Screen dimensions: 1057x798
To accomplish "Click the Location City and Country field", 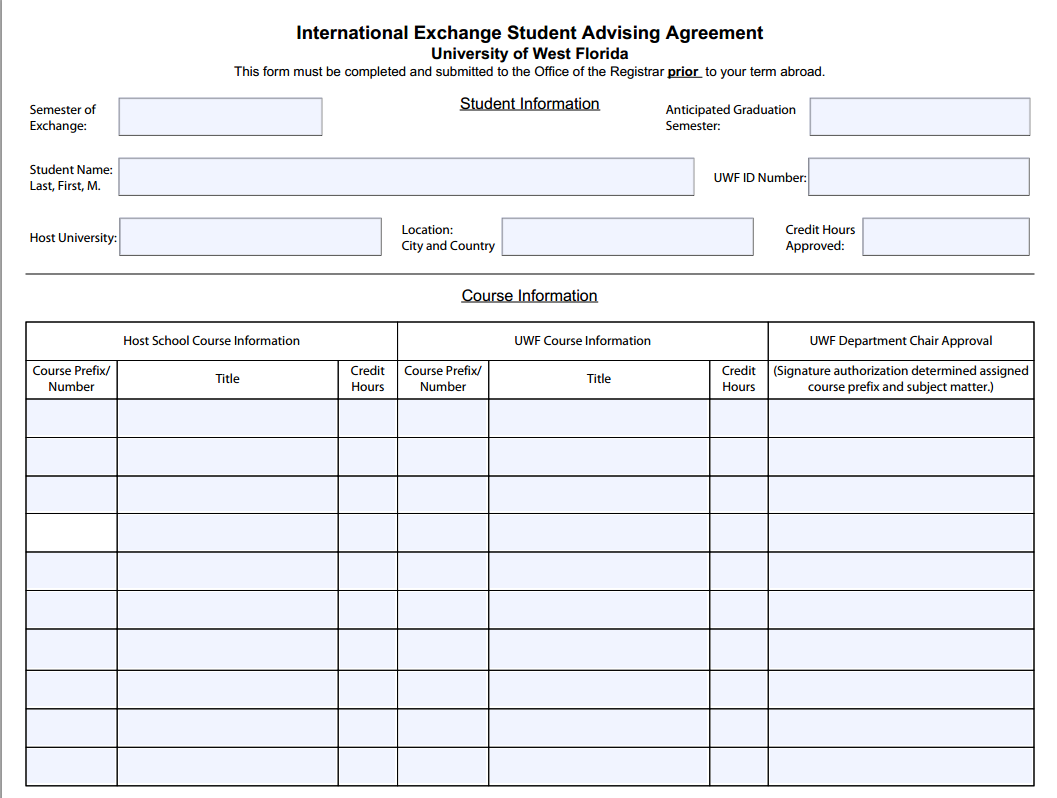I will [628, 237].
